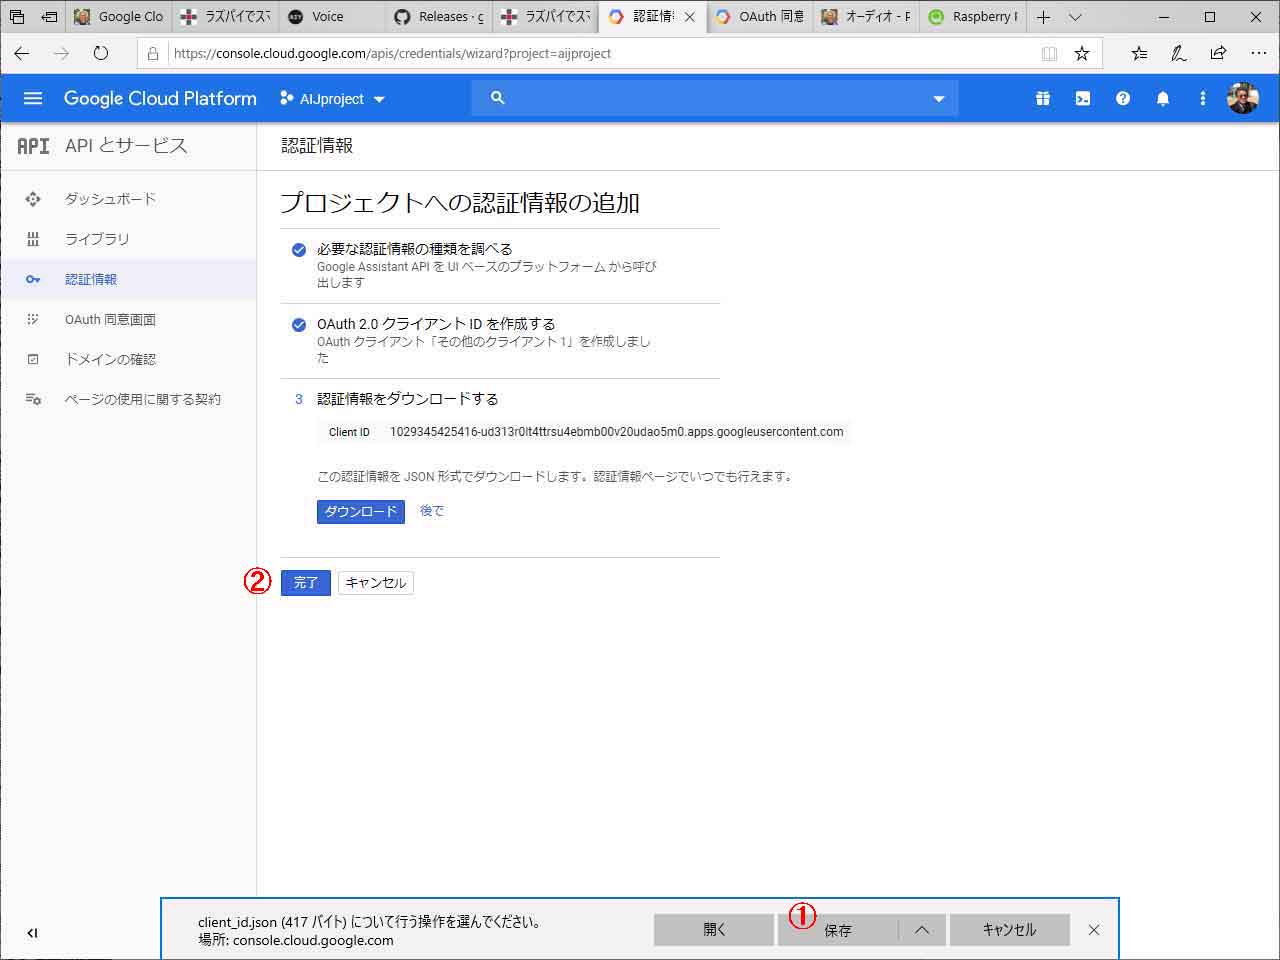Activate Cloud Shell icon
Screen dimensions: 1280x960
click(x=1083, y=98)
